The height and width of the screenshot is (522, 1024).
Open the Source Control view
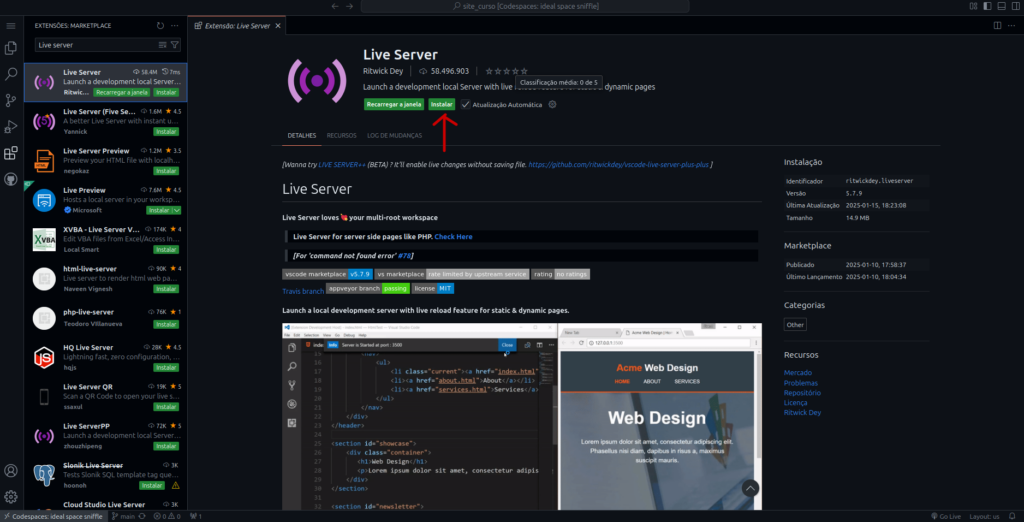(10, 101)
